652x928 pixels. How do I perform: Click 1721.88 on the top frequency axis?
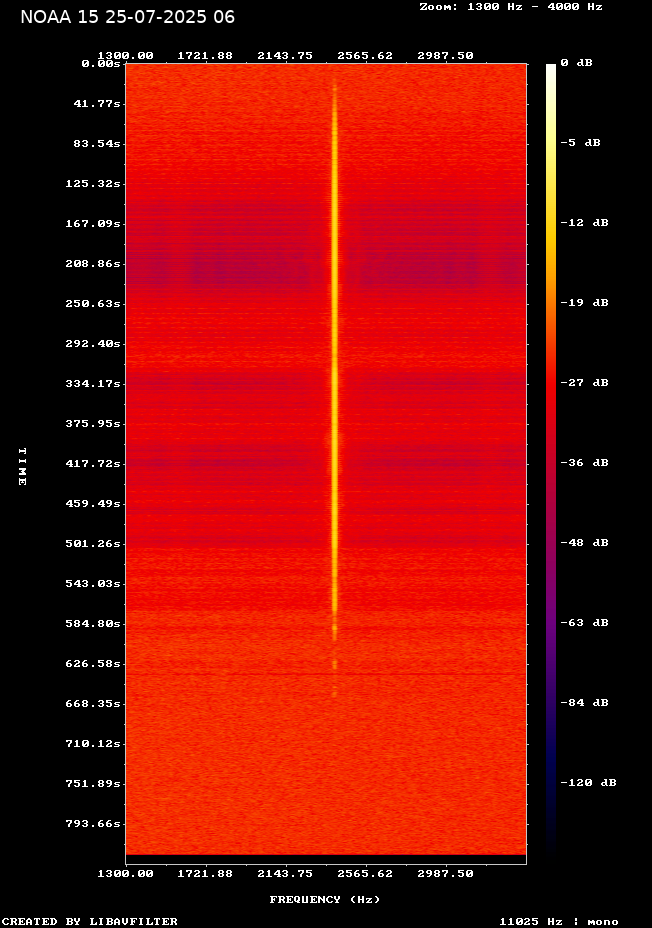pos(205,56)
